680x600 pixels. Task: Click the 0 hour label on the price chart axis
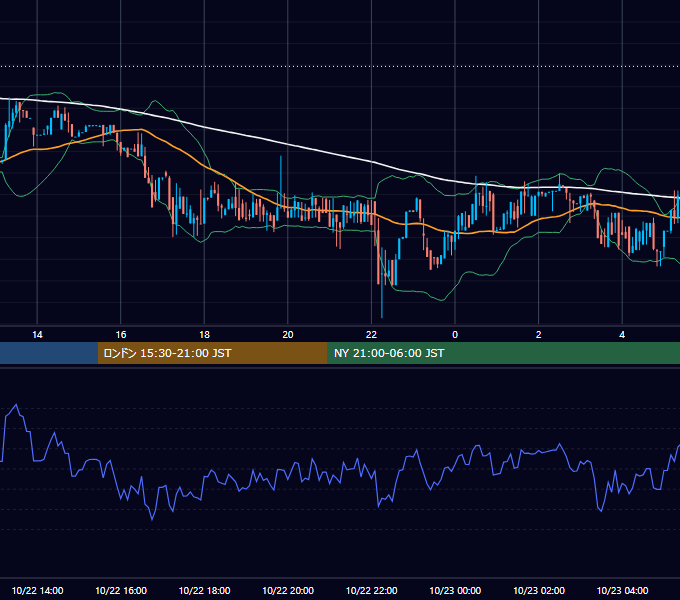455,335
